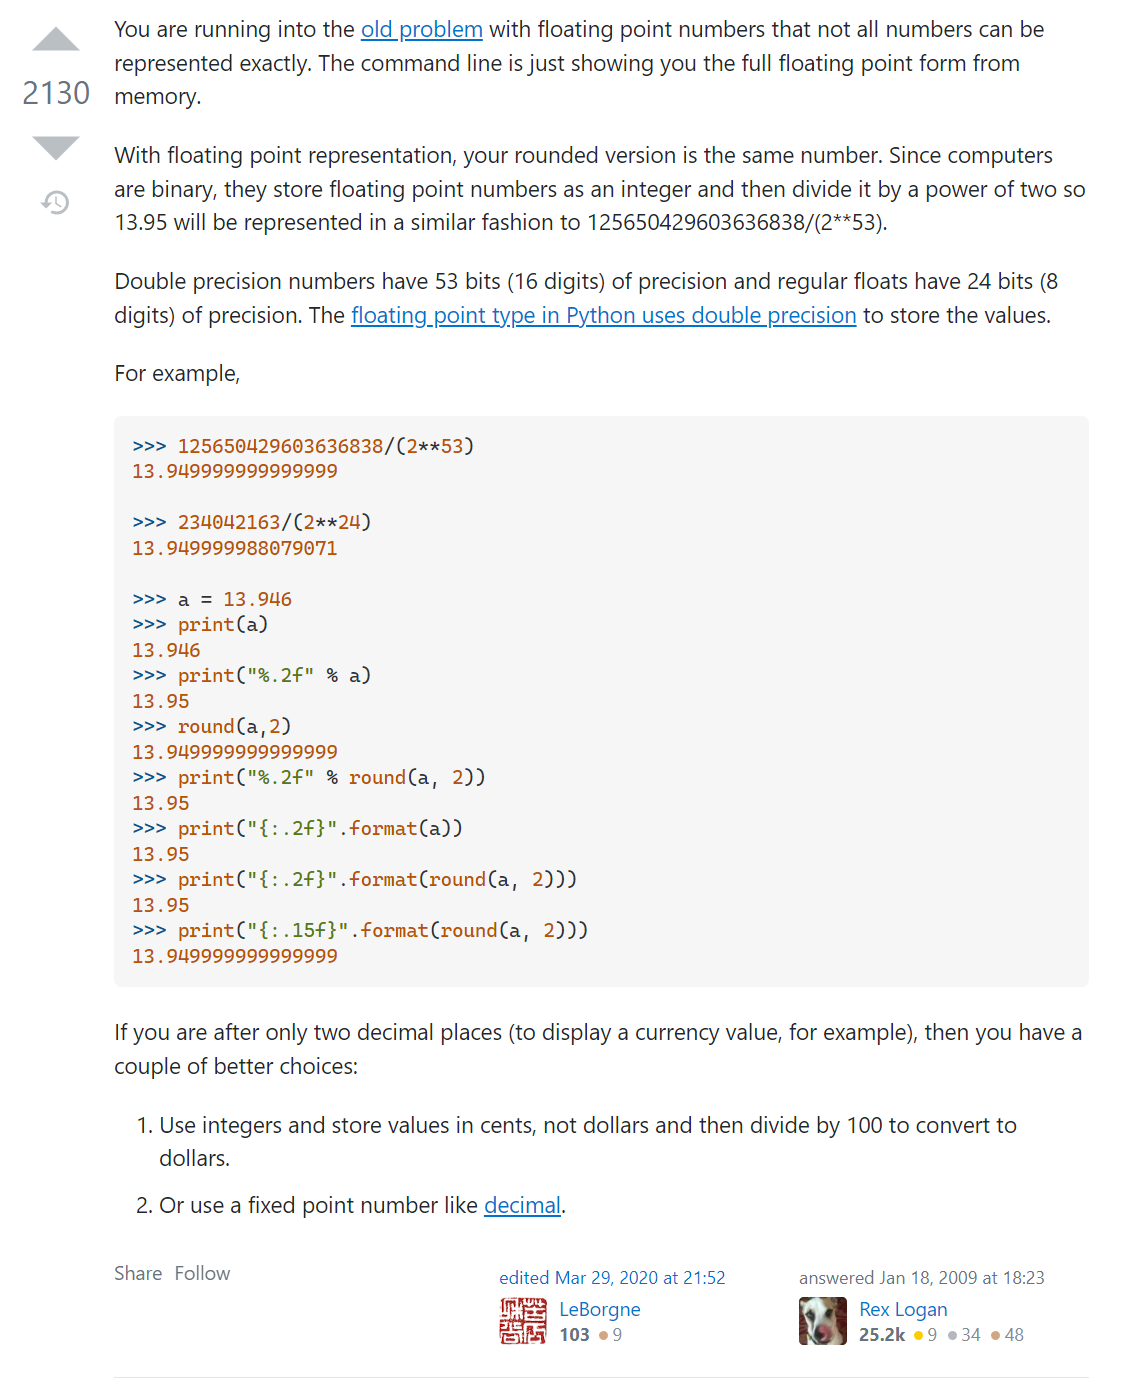Visit Rex Logan's profile via username

[x=903, y=1310]
